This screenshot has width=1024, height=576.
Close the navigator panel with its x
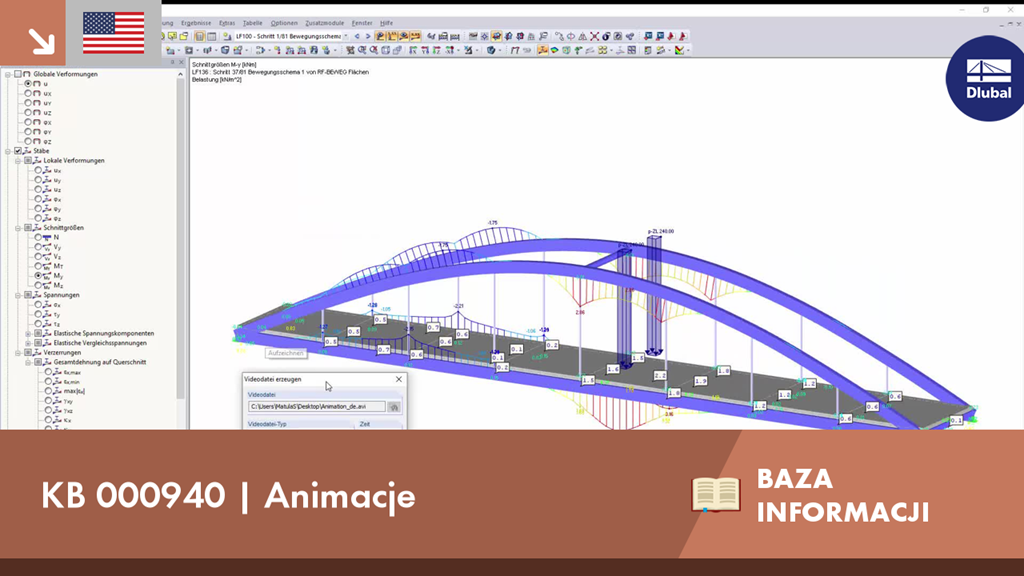(x=181, y=63)
